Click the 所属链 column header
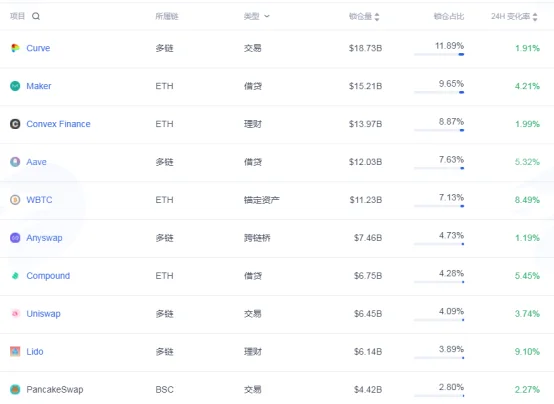The width and height of the screenshot is (554, 404). (167, 16)
